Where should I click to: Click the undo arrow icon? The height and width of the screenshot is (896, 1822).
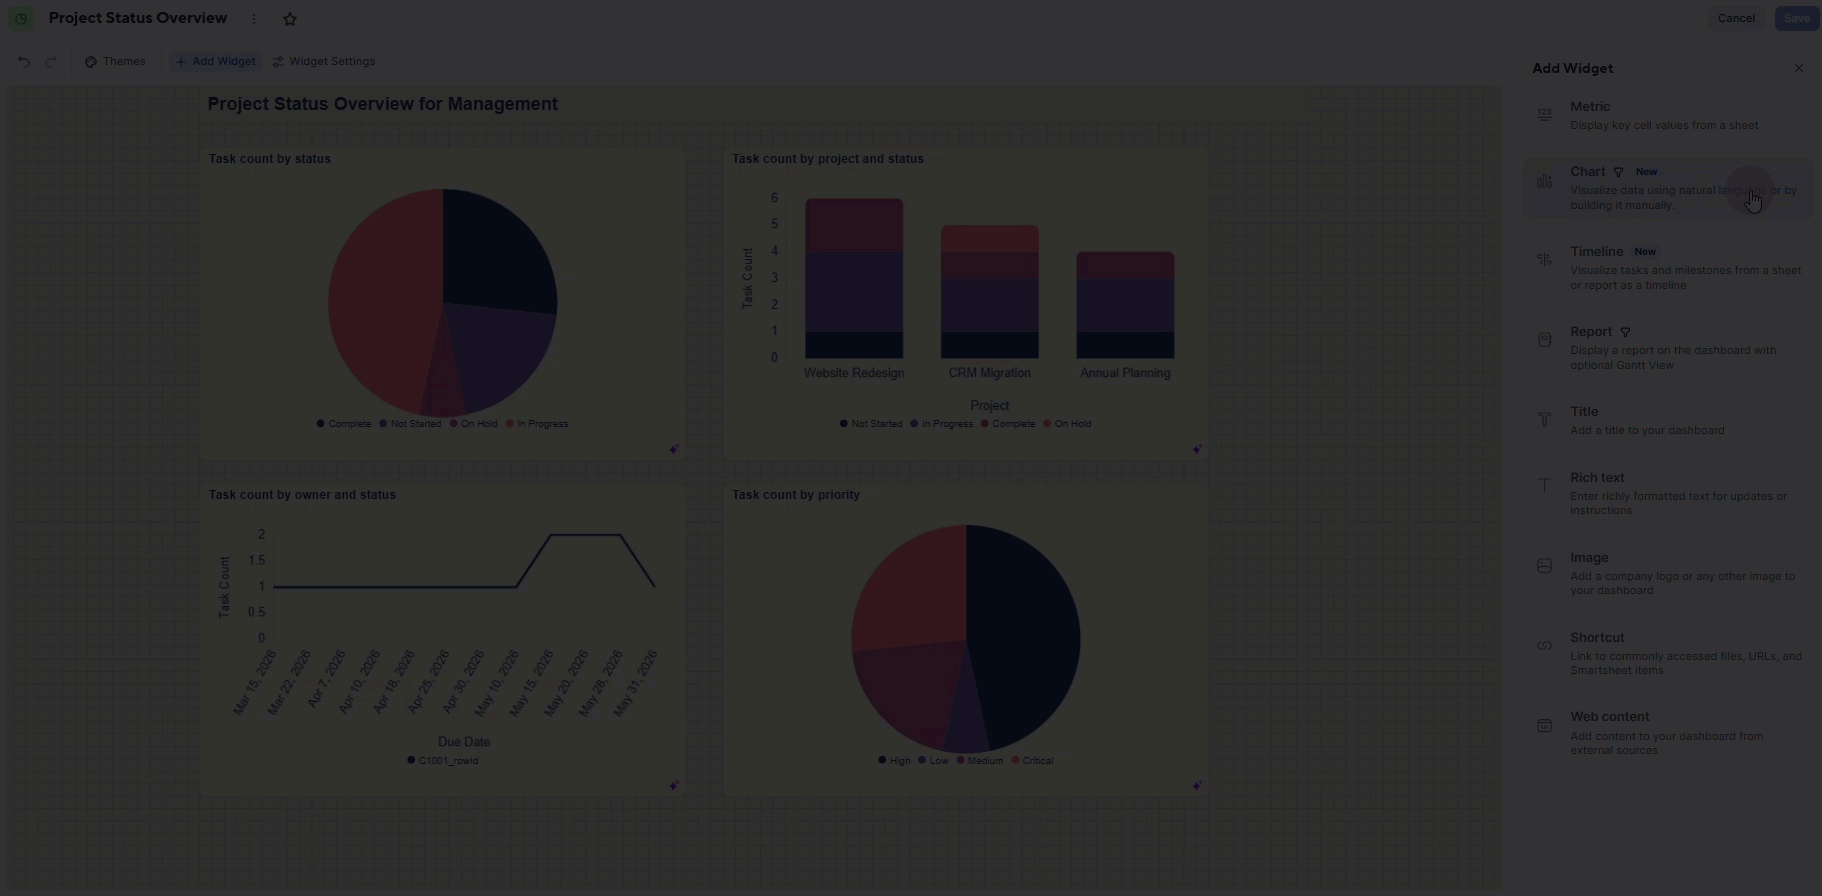24,62
